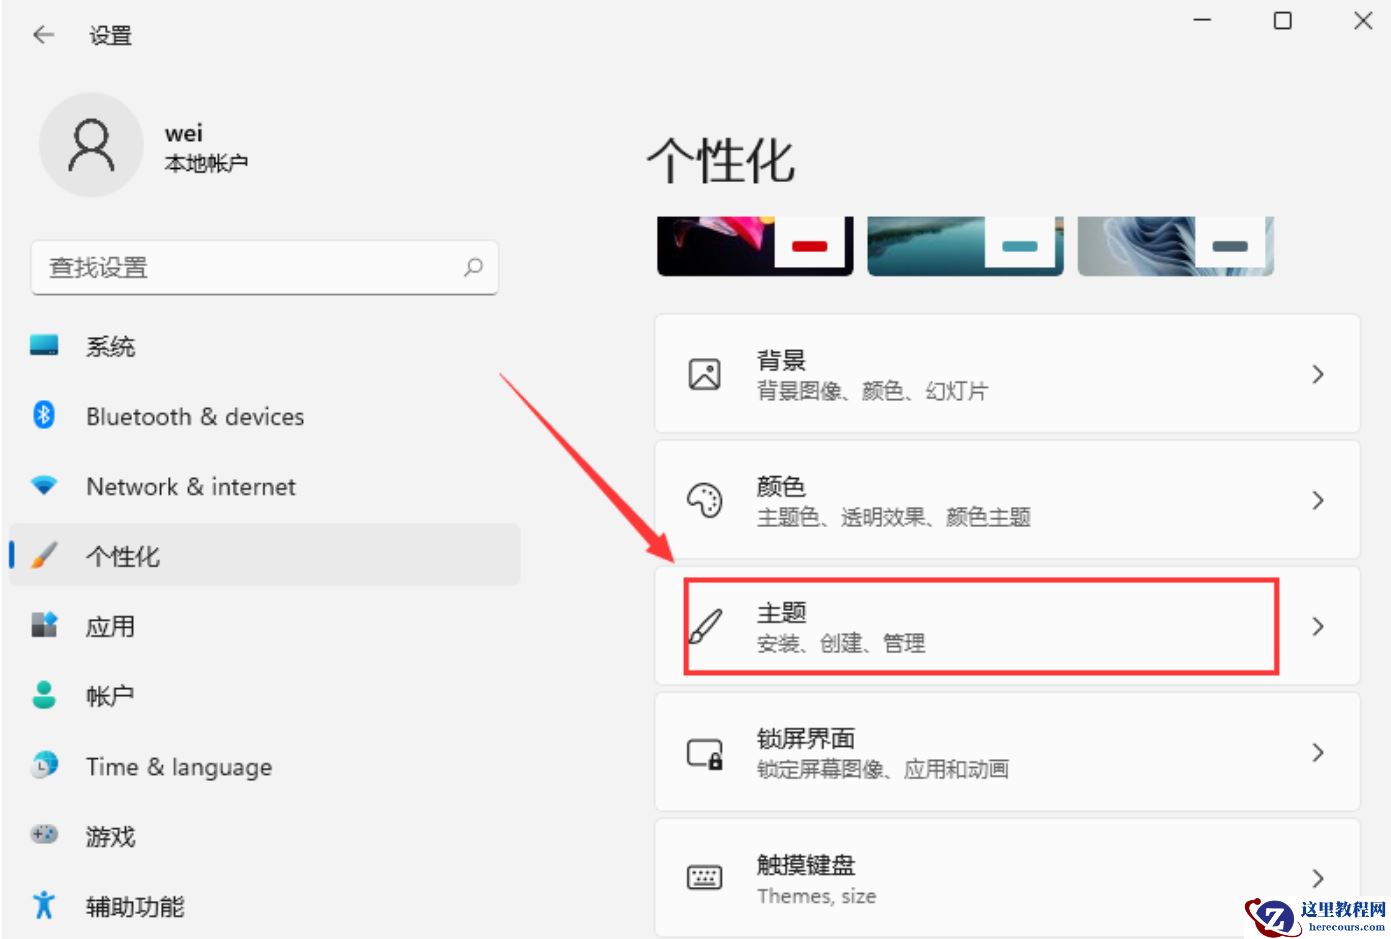Click the back arrow in Settings
The image size is (1391, 939).
click(x=42, y=34)
